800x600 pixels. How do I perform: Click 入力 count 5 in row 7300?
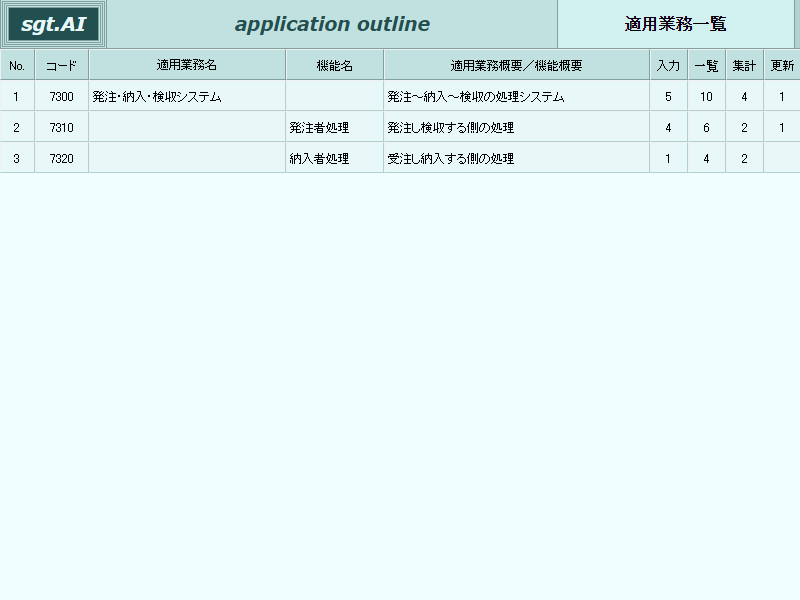click(x=668, y=96)
